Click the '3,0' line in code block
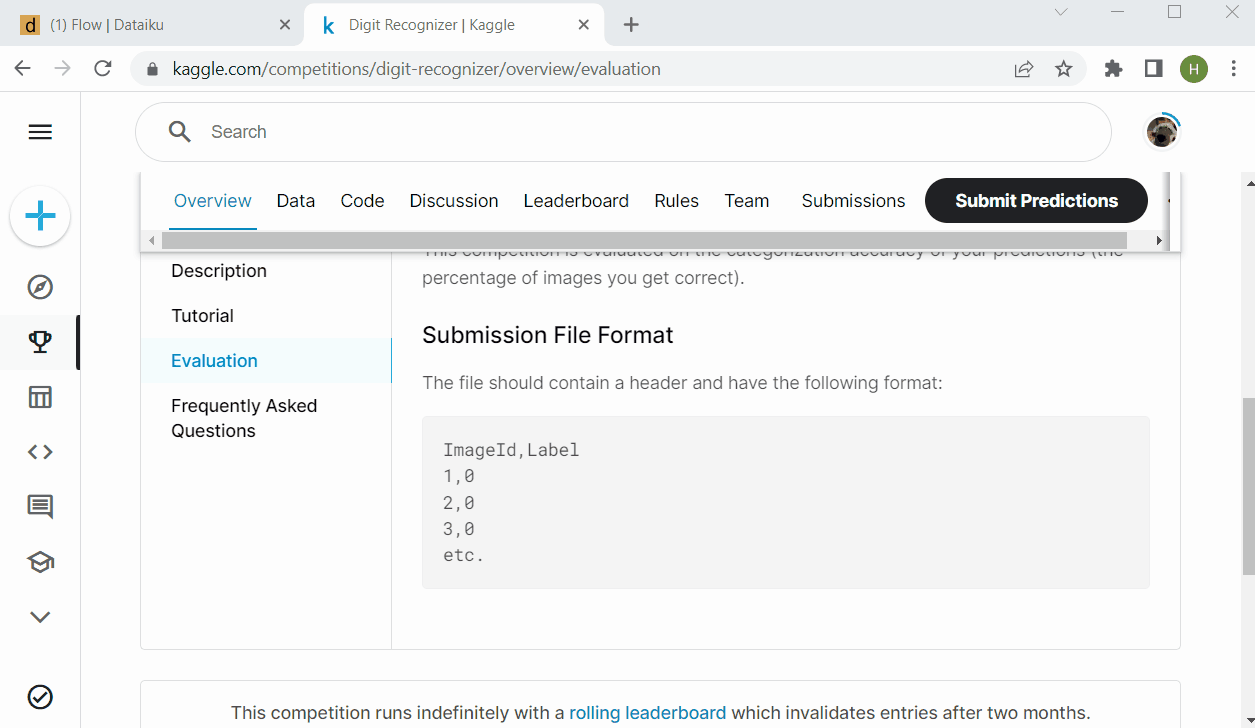Screen dimensions: 1255x728 coord(459,529)
